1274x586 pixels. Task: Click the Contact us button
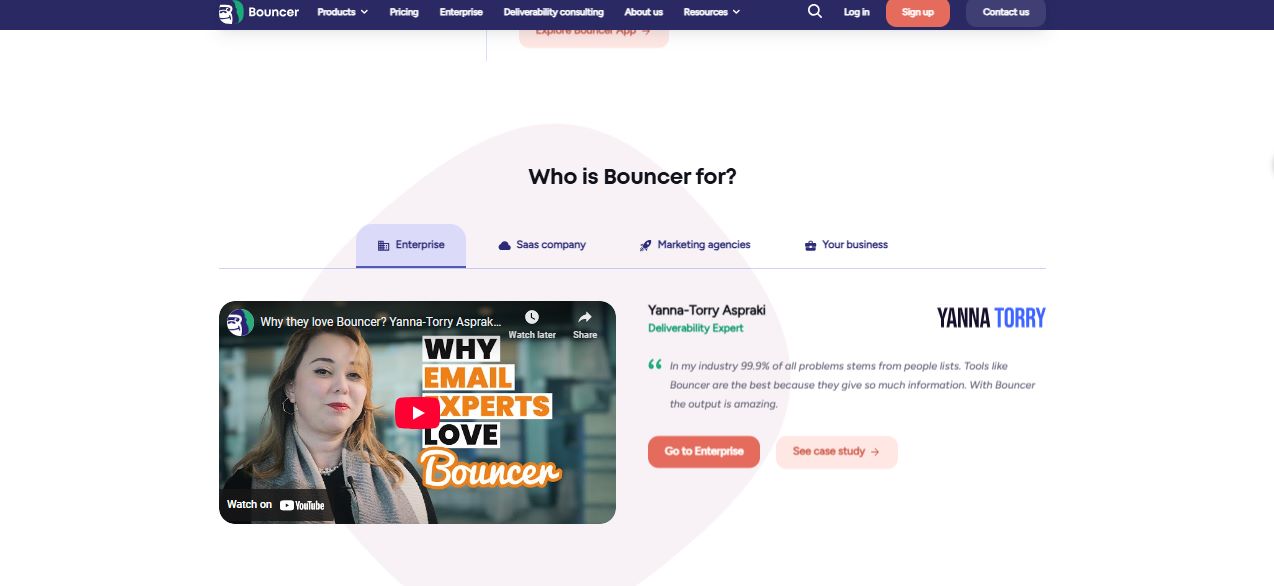point(1006,12)
